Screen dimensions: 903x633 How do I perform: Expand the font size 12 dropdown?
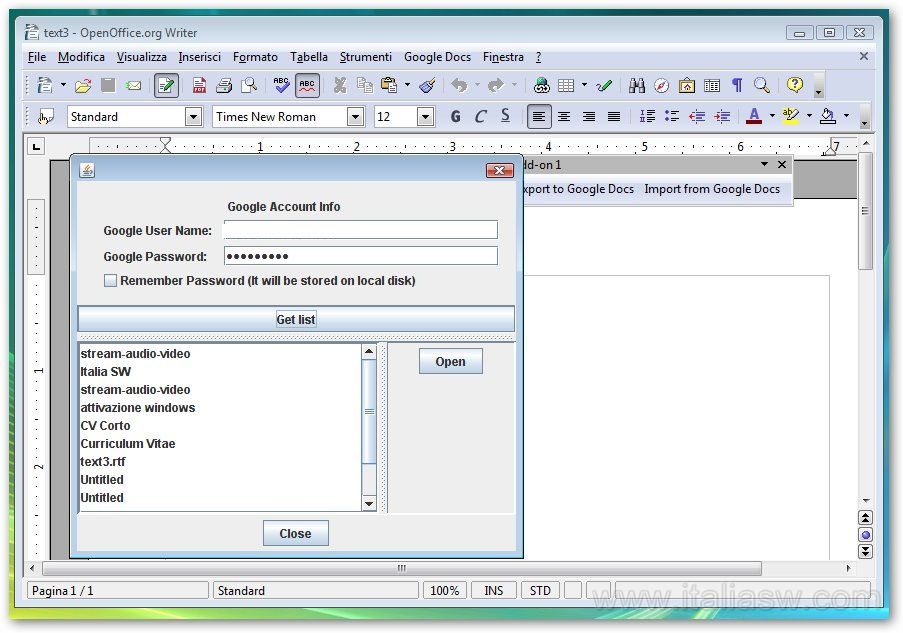pos(426,117)
